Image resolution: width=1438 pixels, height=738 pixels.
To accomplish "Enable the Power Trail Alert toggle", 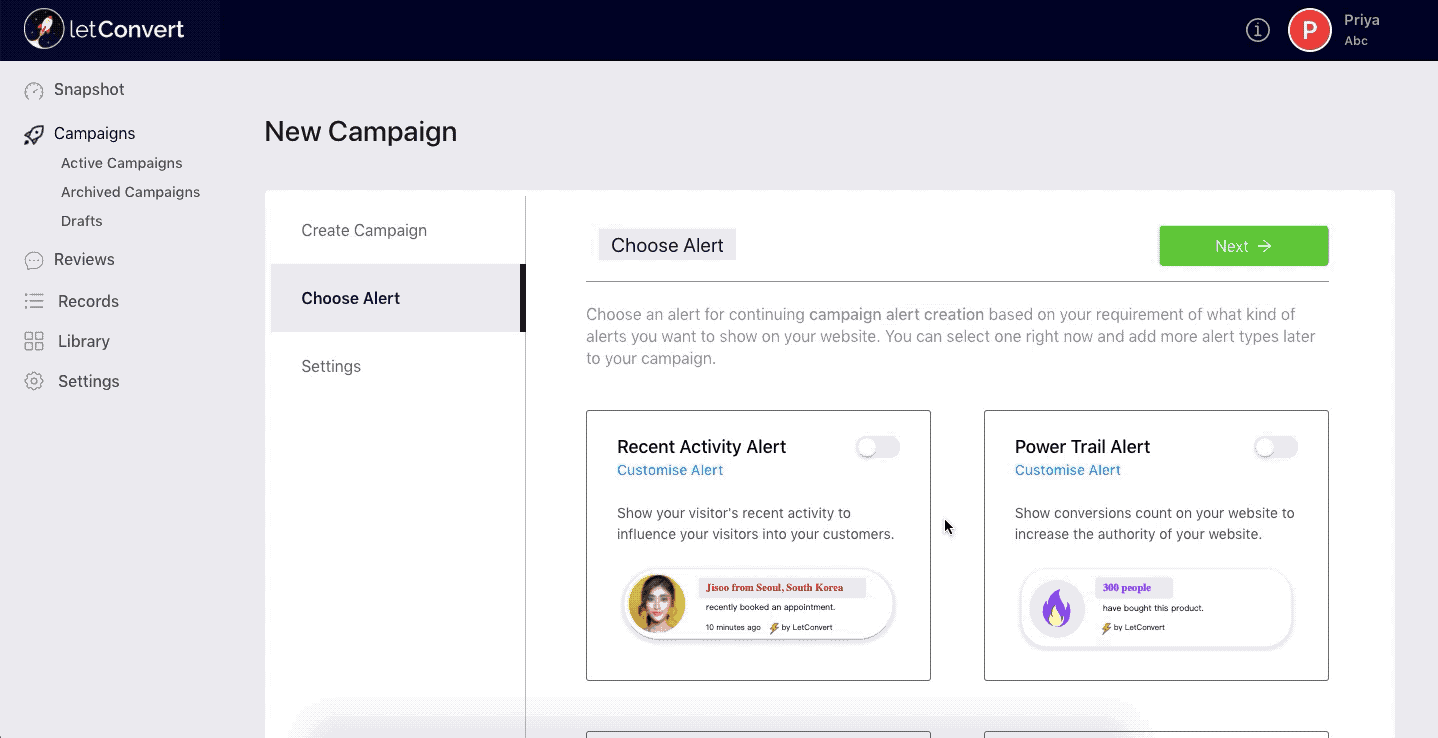I will [x=1276, y=447].
